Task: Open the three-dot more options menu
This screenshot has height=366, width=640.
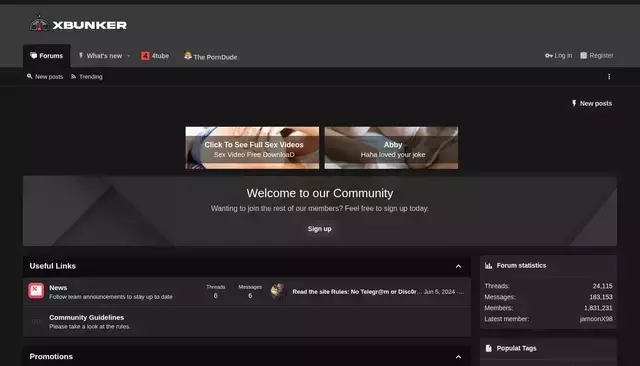Action: (609, 77)
